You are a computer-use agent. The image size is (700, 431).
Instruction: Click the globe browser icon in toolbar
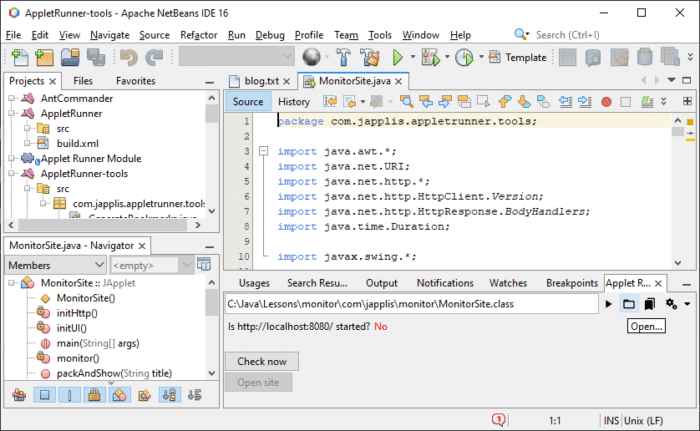311,57
